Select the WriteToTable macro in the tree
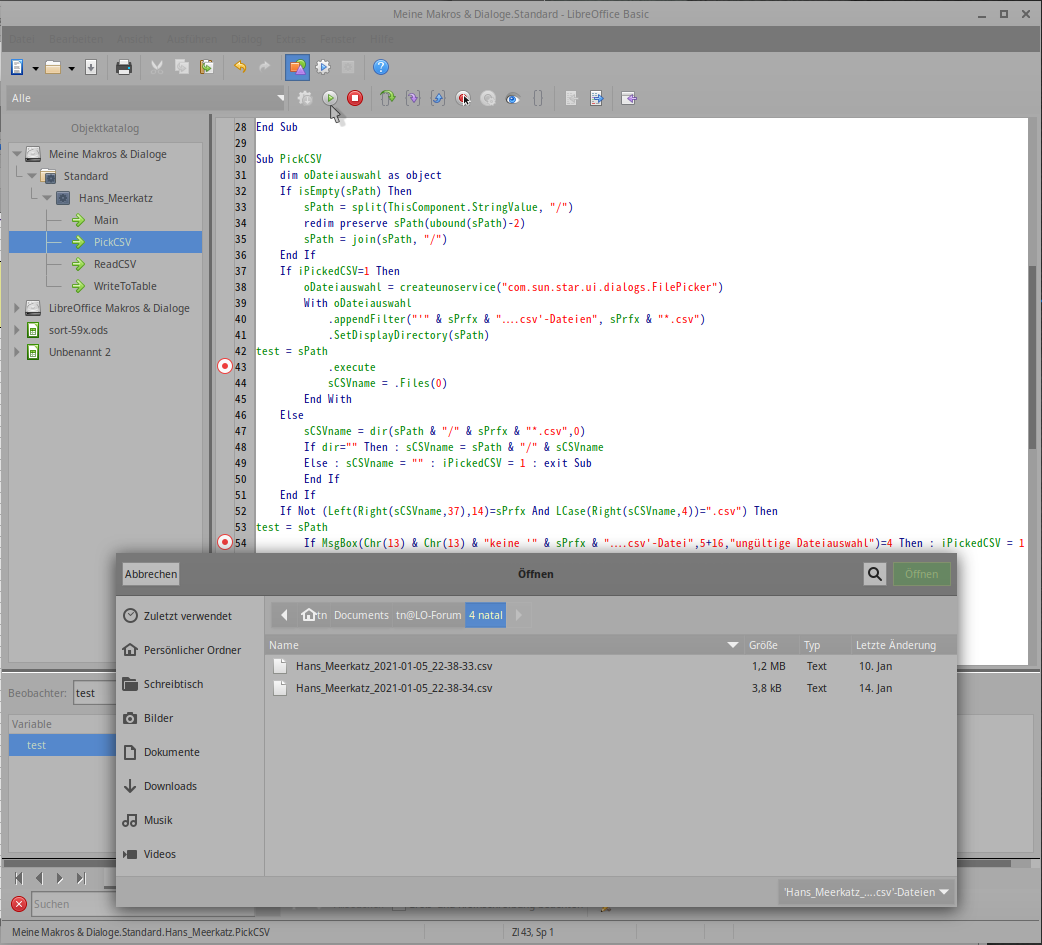1042x945 pixels. 125,286
